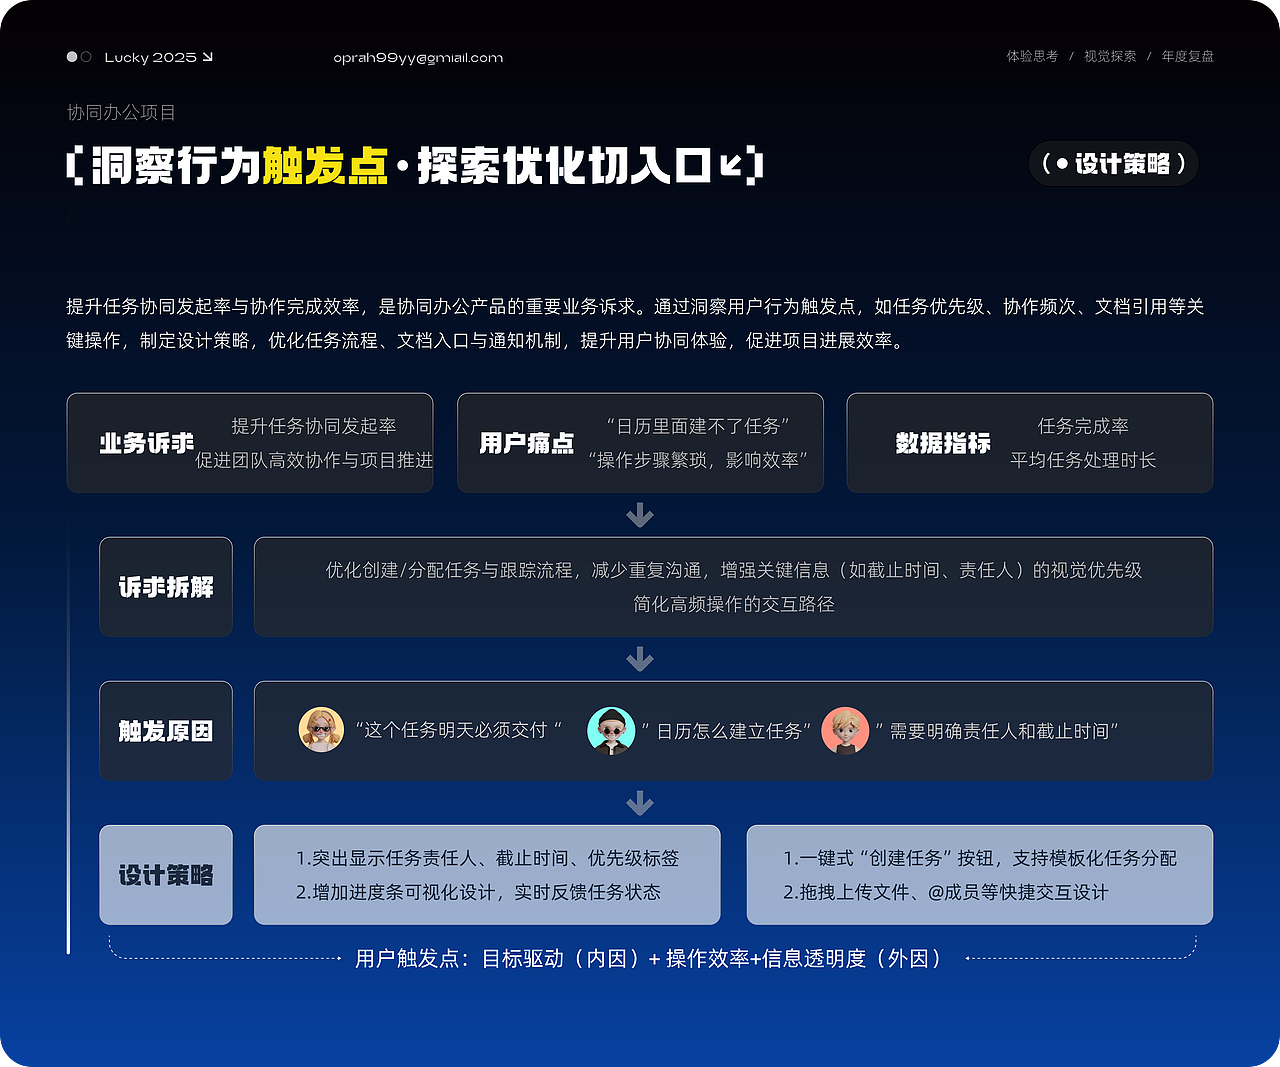Click the down arrow below the 用户痛点 card
Viewport: 1280px width, 1067px height.
[638, 514]
